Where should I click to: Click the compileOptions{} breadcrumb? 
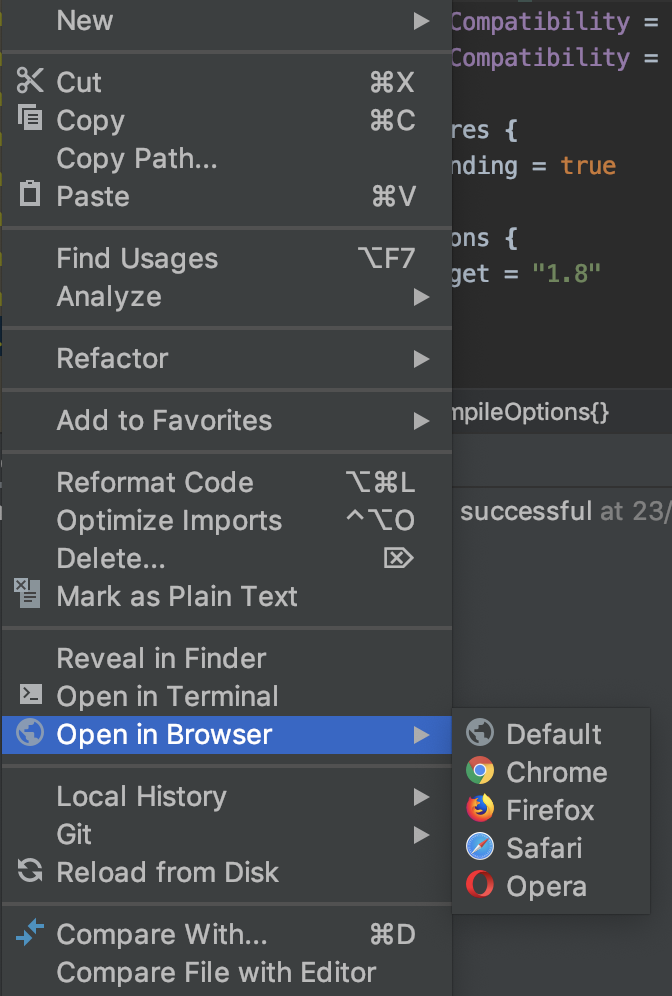pos(530,412)
